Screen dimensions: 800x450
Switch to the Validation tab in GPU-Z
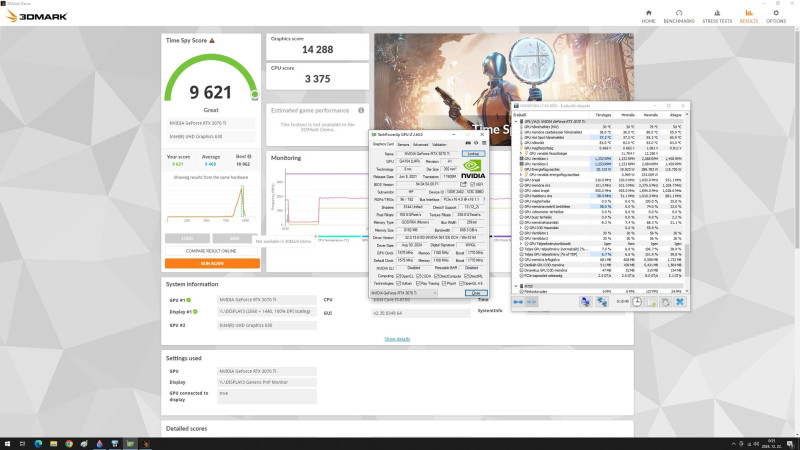[439, 144]
